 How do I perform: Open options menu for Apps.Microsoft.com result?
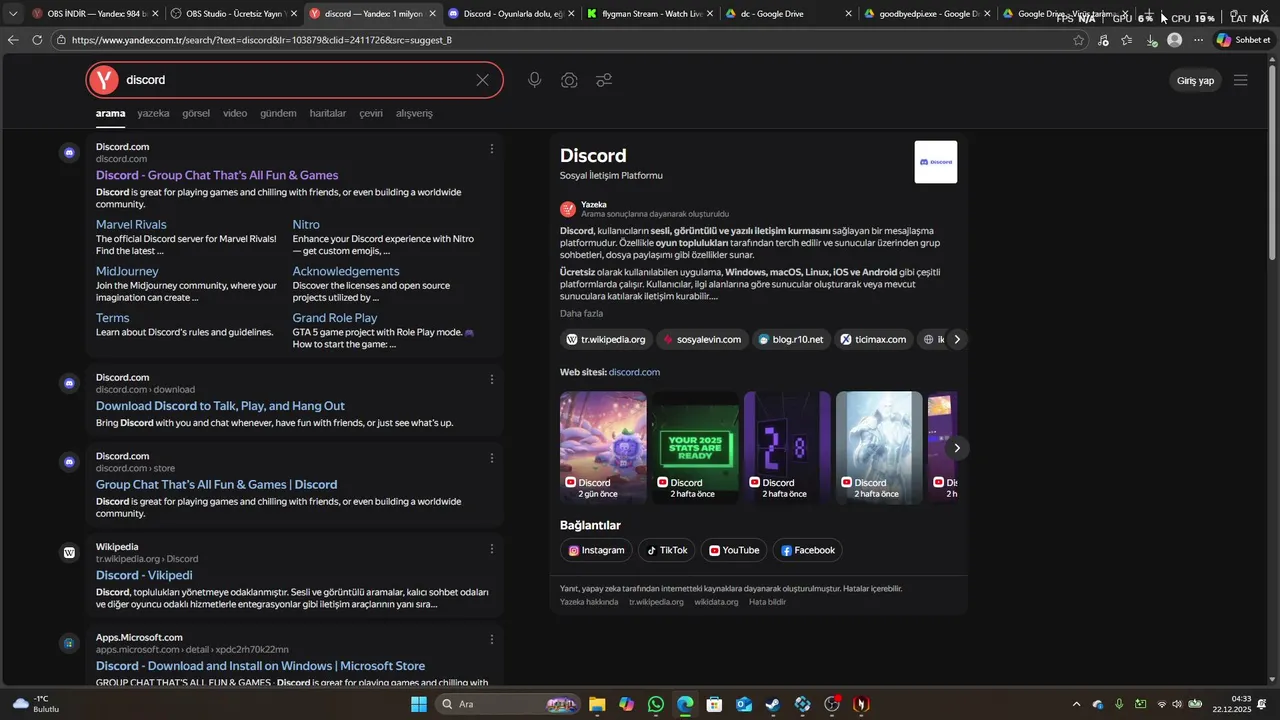point(491,639)
